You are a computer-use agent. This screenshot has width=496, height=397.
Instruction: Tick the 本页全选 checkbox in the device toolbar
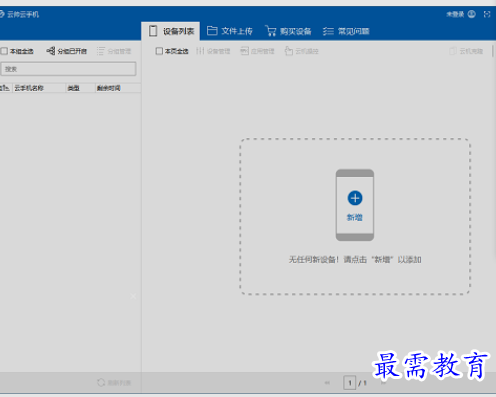click(159, 51)
